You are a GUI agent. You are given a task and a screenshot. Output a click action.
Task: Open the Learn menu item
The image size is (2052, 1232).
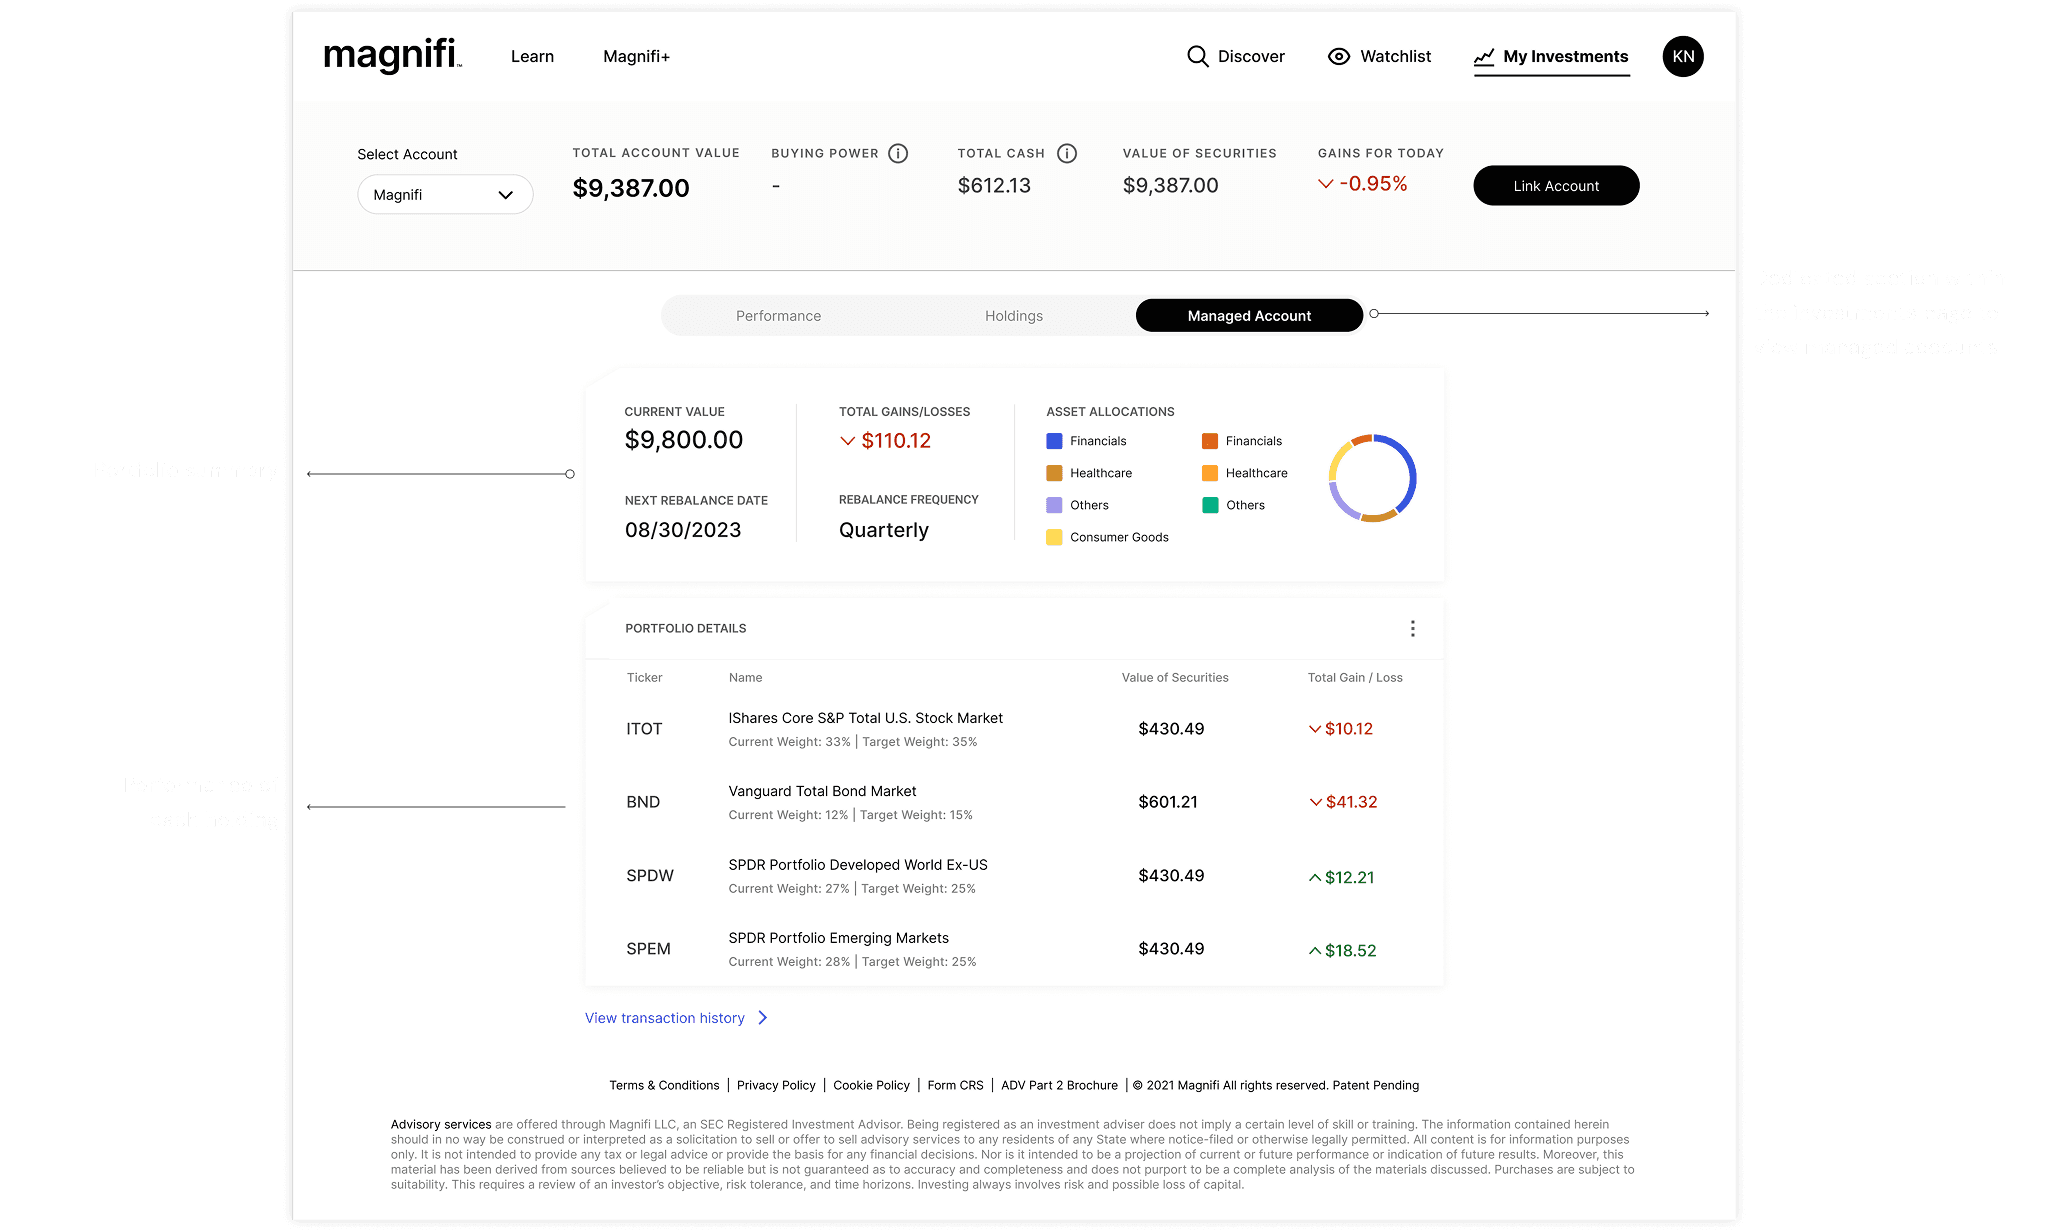coord(532,56)
